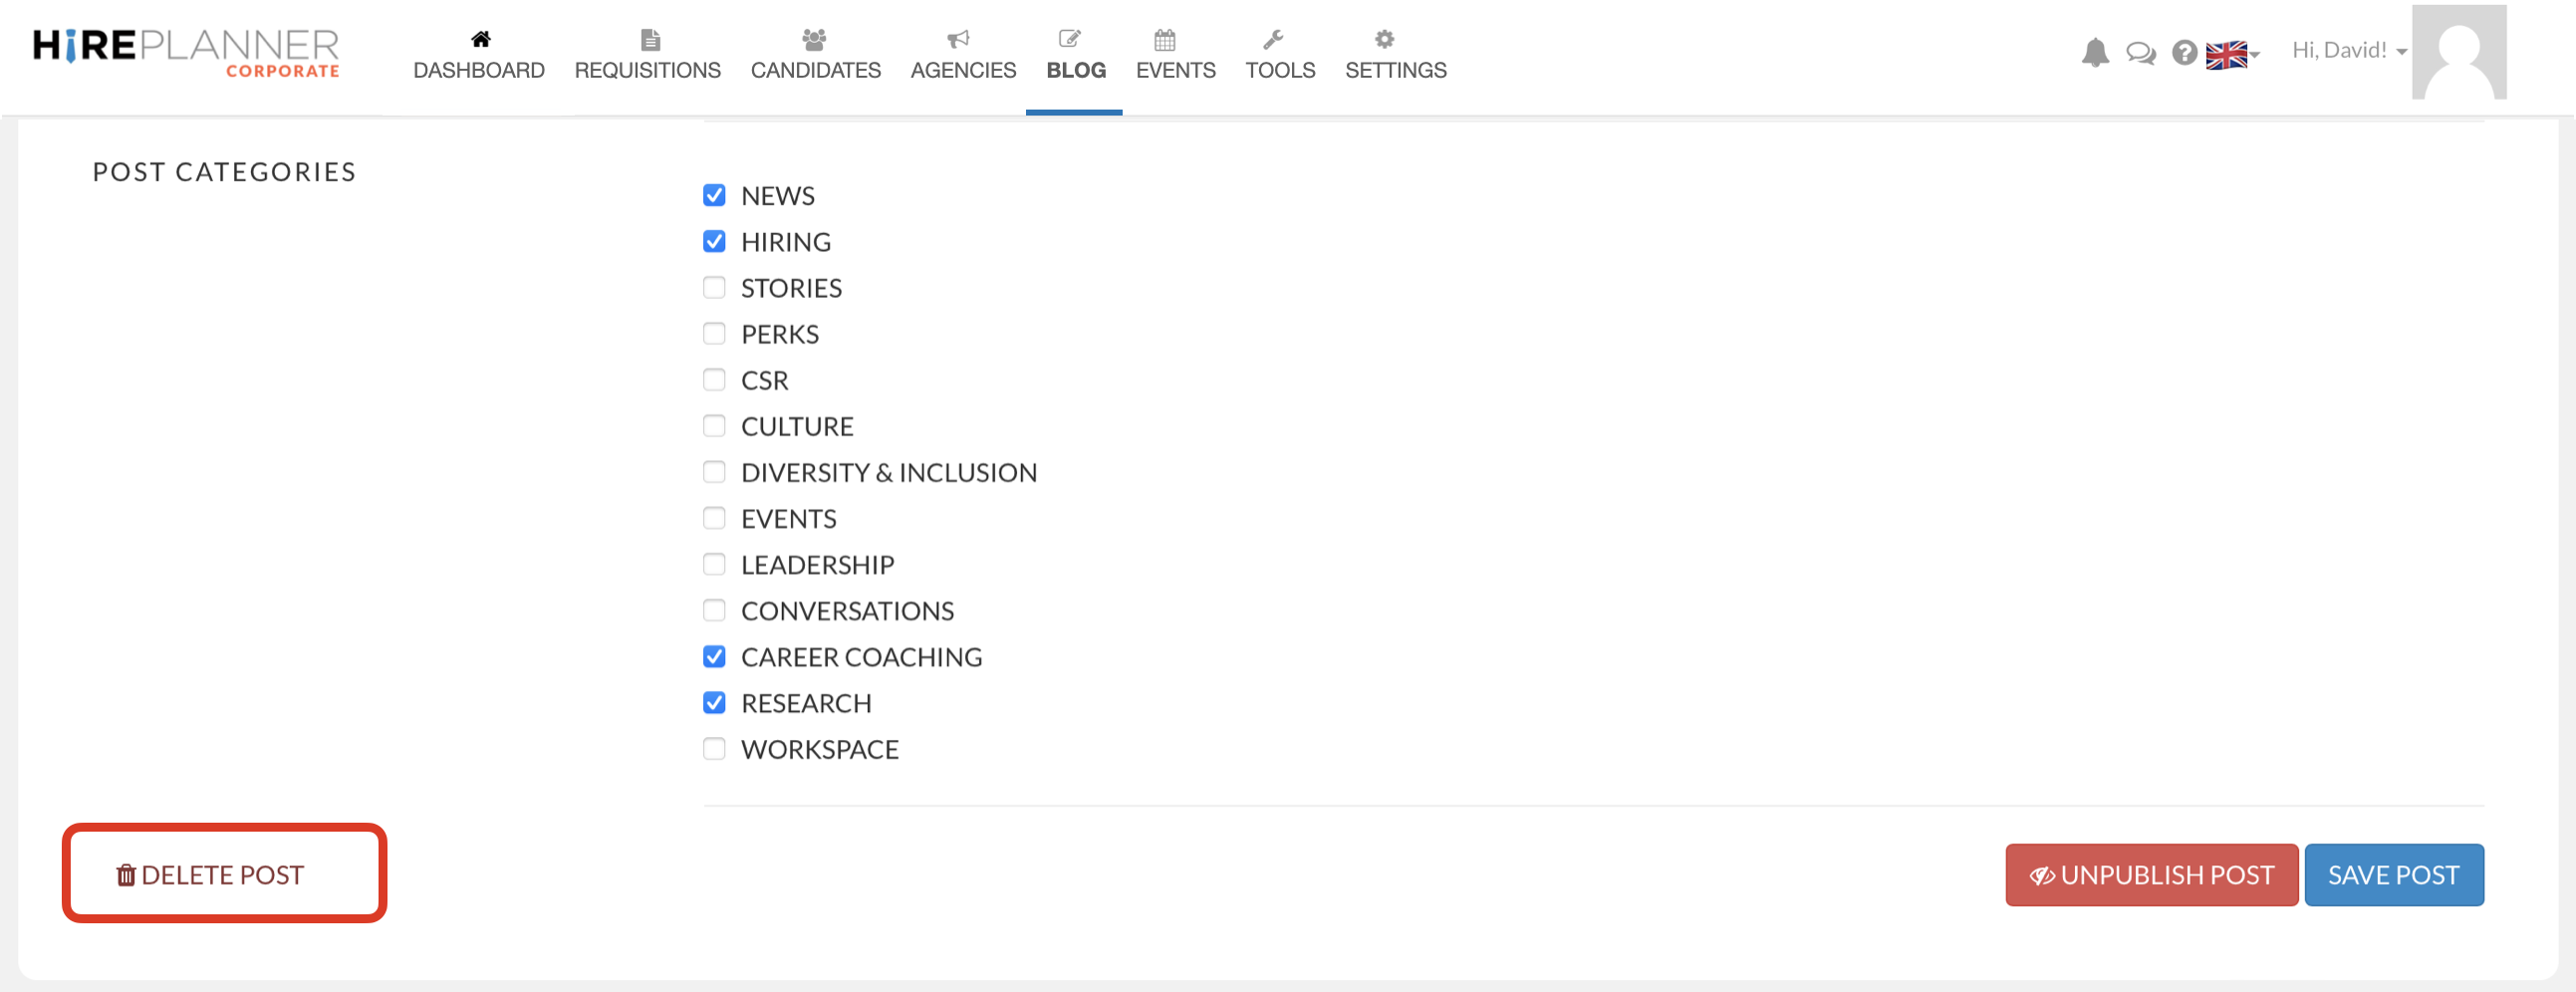This screenshot has height=992, width=2576.
Task: Click the Dashboard home icon
Action: 480,40
